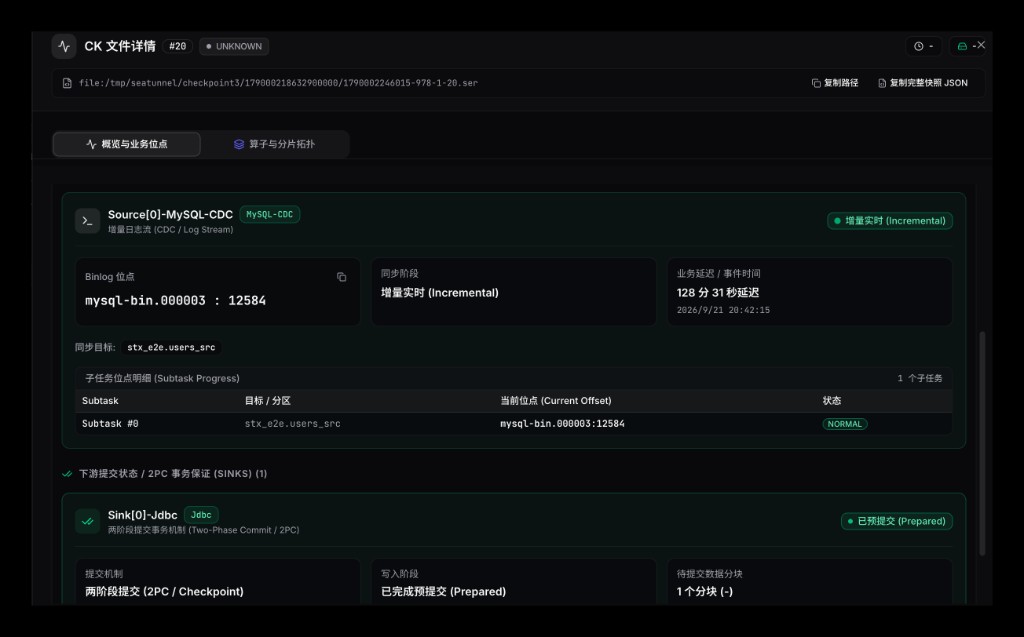Viewport: 1024px width, 637px height.
Task: Click the double-check icon of Sink[0]-Jdbc
Action: [88, 521]
